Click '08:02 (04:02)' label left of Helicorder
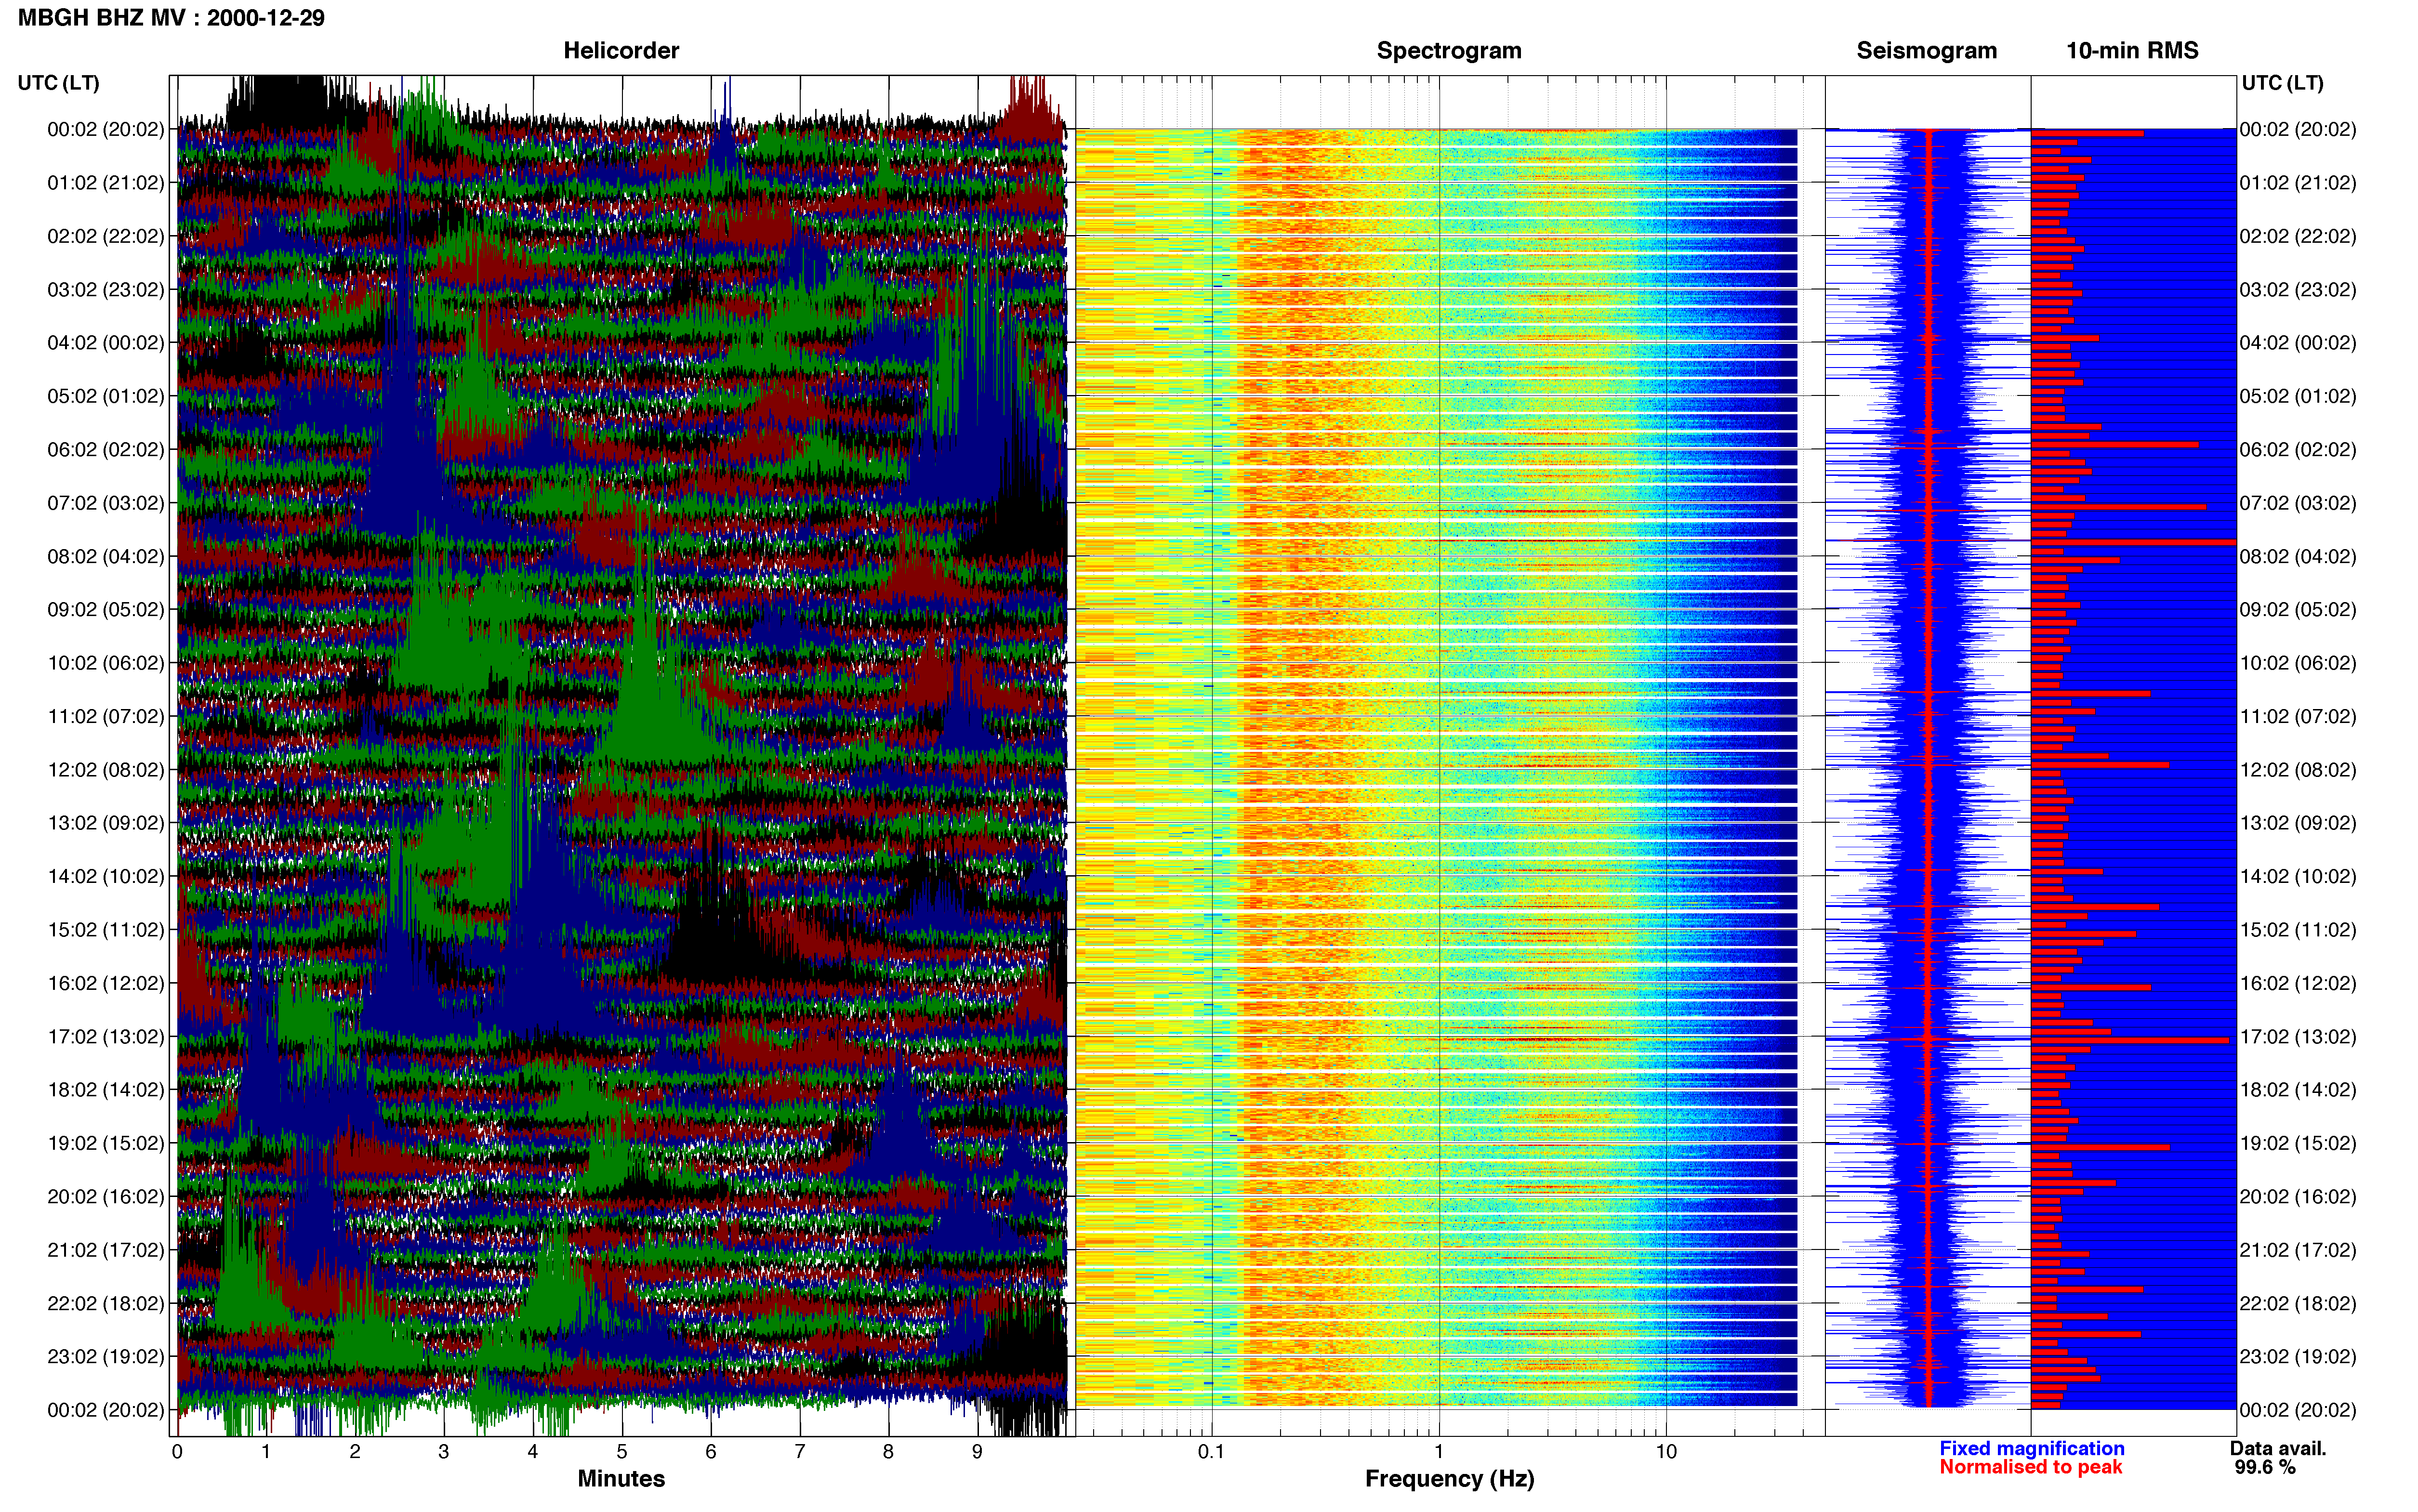The height and width of the screenshot is (1512, 2418). [x=106, y=556]
